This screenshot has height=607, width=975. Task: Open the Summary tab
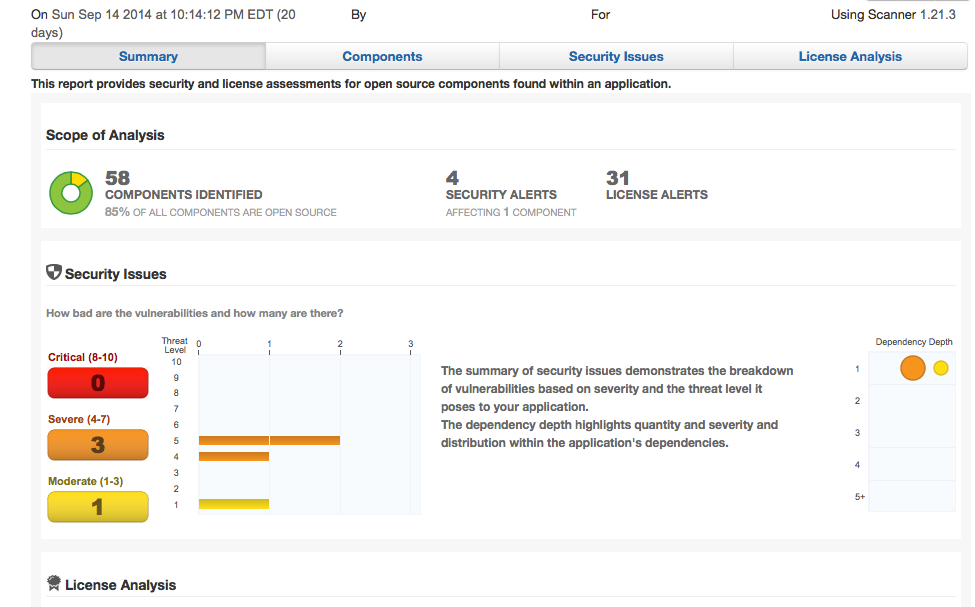pyautogui.click(x=148, y=57)
